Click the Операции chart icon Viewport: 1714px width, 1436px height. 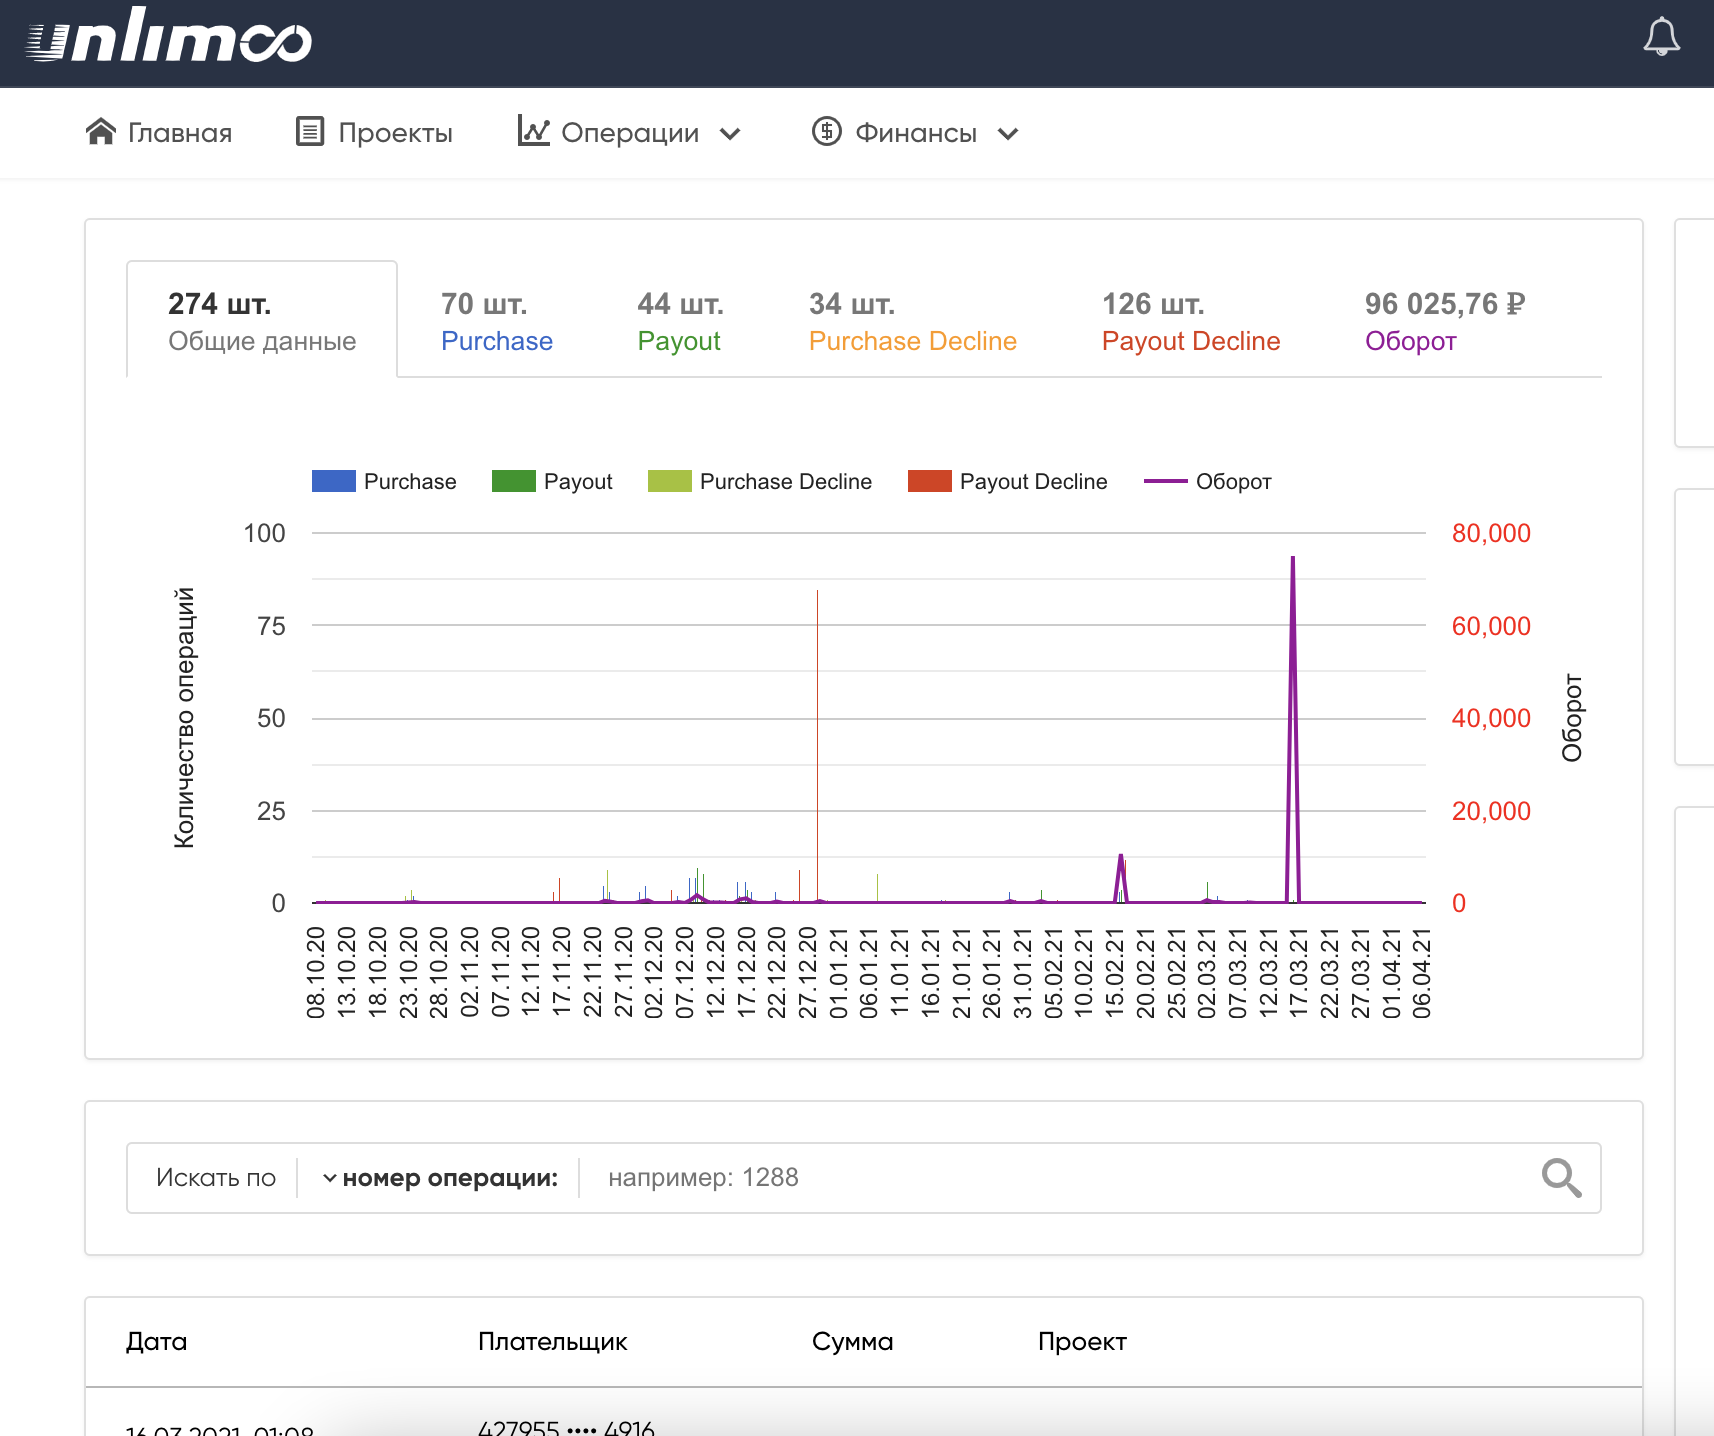click(x=533, y=131)
